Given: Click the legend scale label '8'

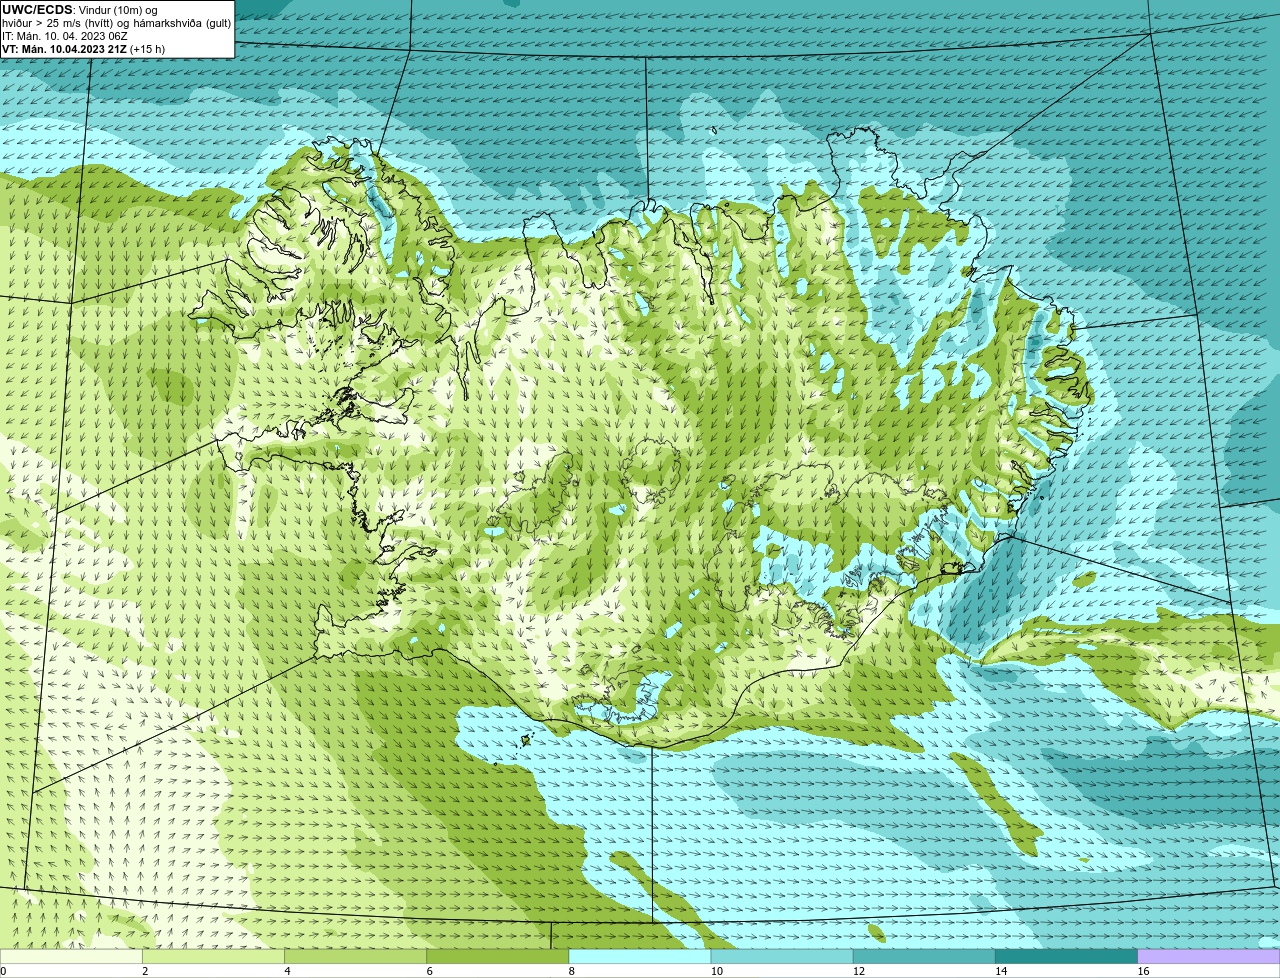Looking at the screenshot, I should click(x=571, y=971).
